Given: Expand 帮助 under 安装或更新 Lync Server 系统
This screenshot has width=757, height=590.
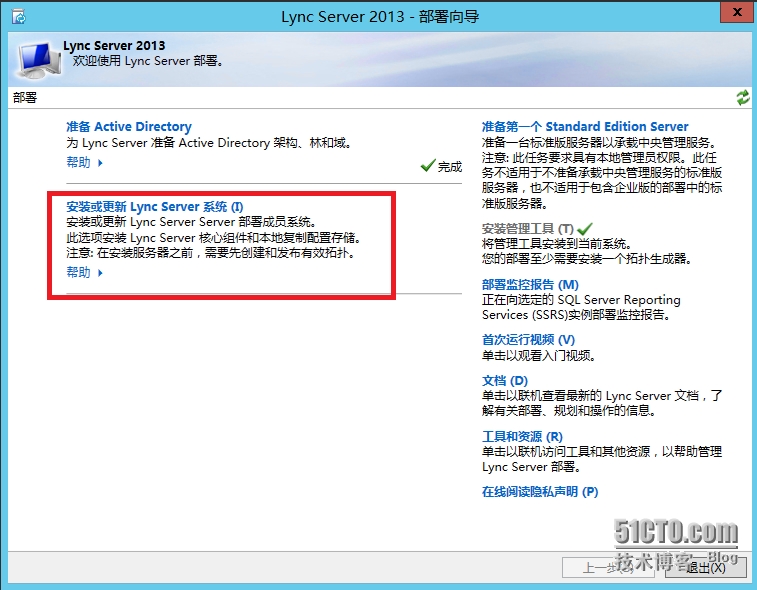Looking at the screenshot, I should [84, 272].
